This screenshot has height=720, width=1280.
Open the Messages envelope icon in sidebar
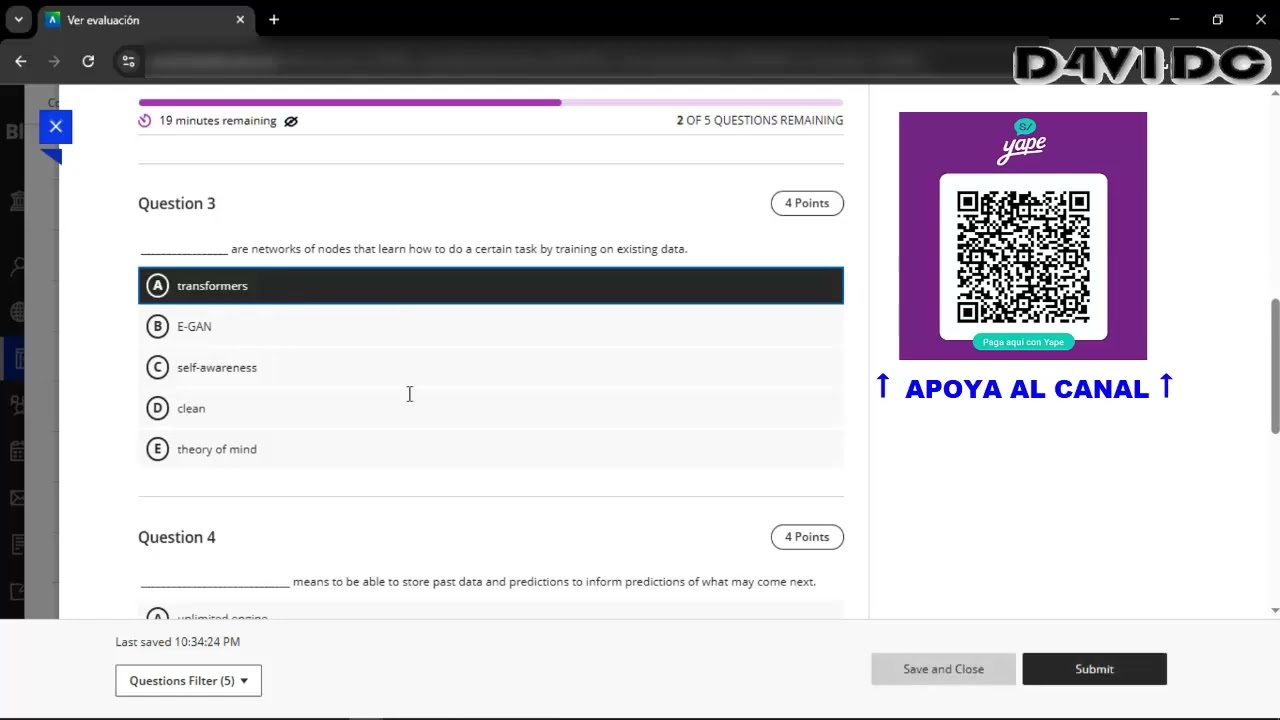pos(18,497)
